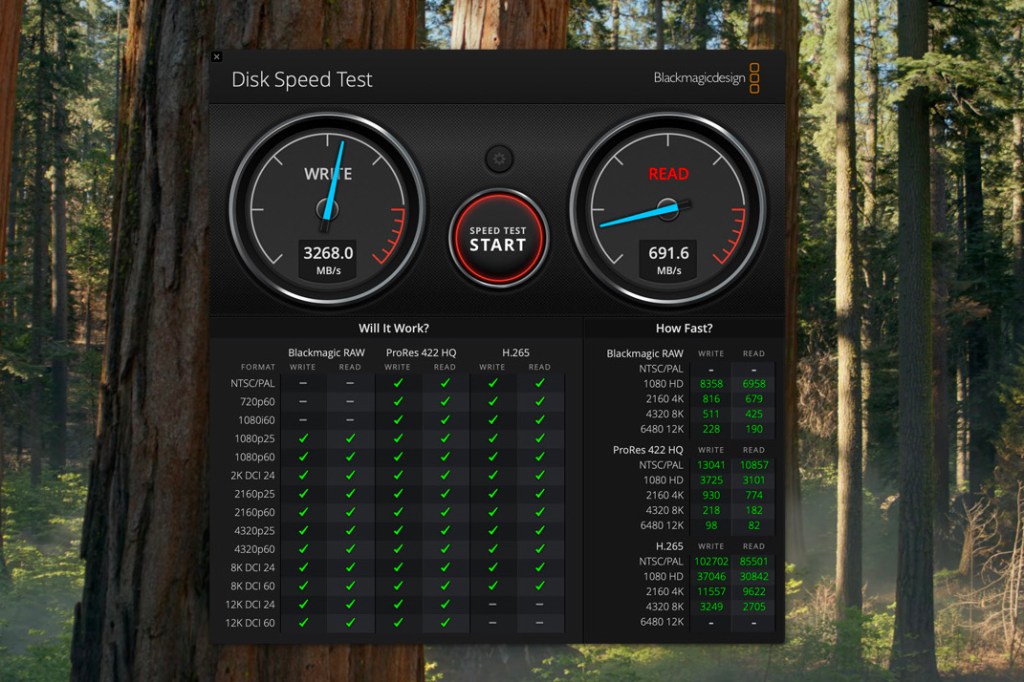Click H.265 NTSC/PAL read value 85501
The height and width of the screenshot is (682, 1024).
point(754,562)
